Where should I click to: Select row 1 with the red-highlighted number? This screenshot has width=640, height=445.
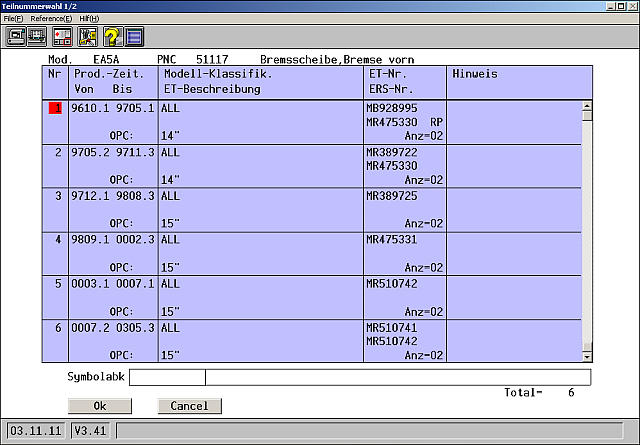55,108
